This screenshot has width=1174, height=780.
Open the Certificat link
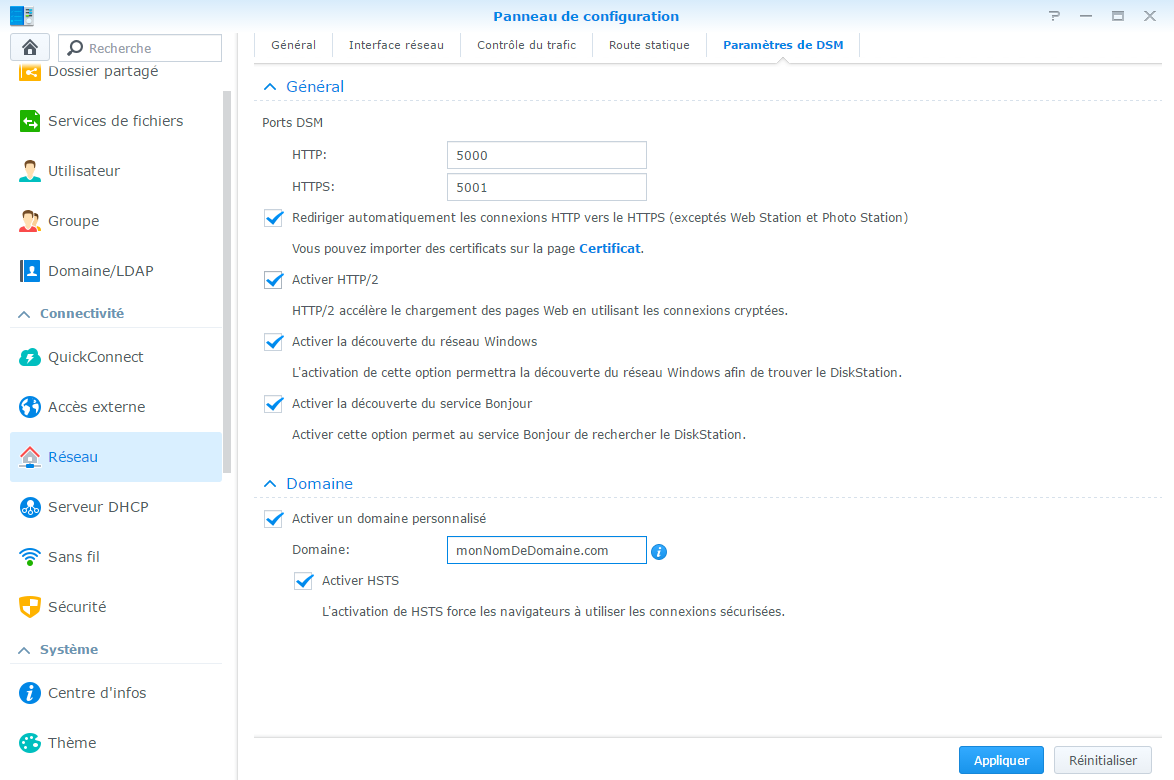click(x=609, y=249)
